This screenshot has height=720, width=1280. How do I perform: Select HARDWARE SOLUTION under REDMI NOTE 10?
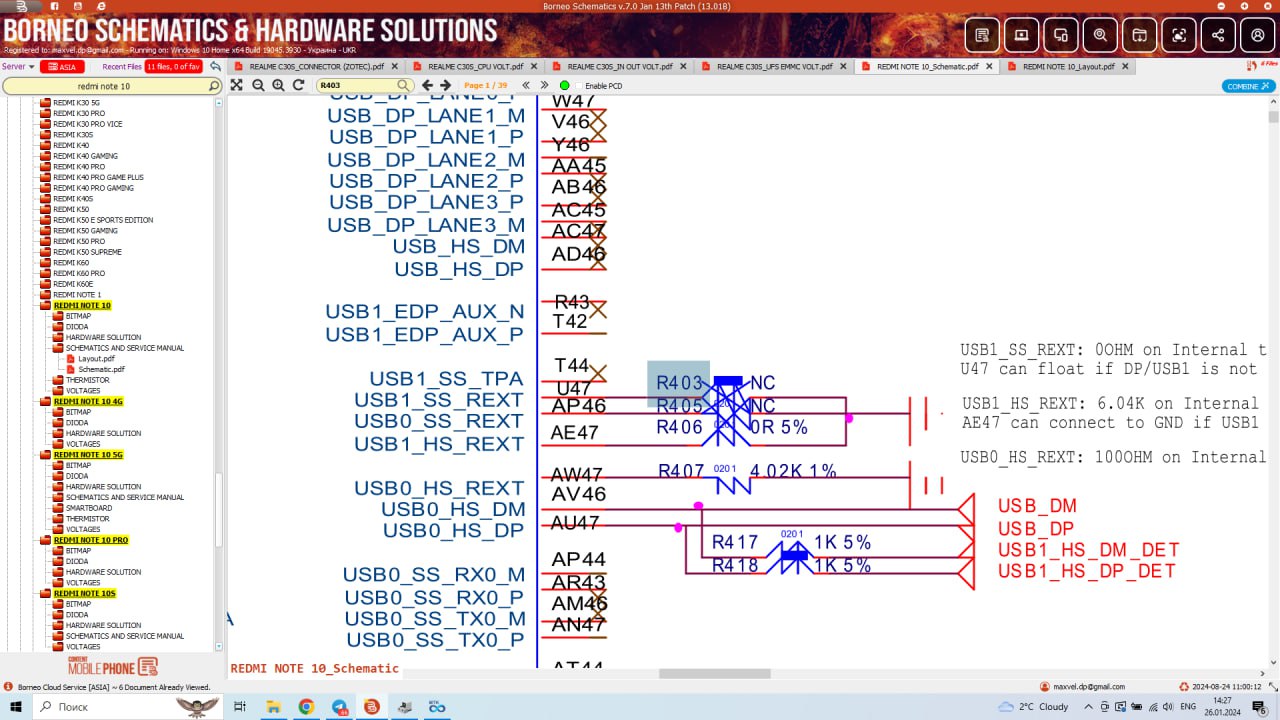point(103,338)
